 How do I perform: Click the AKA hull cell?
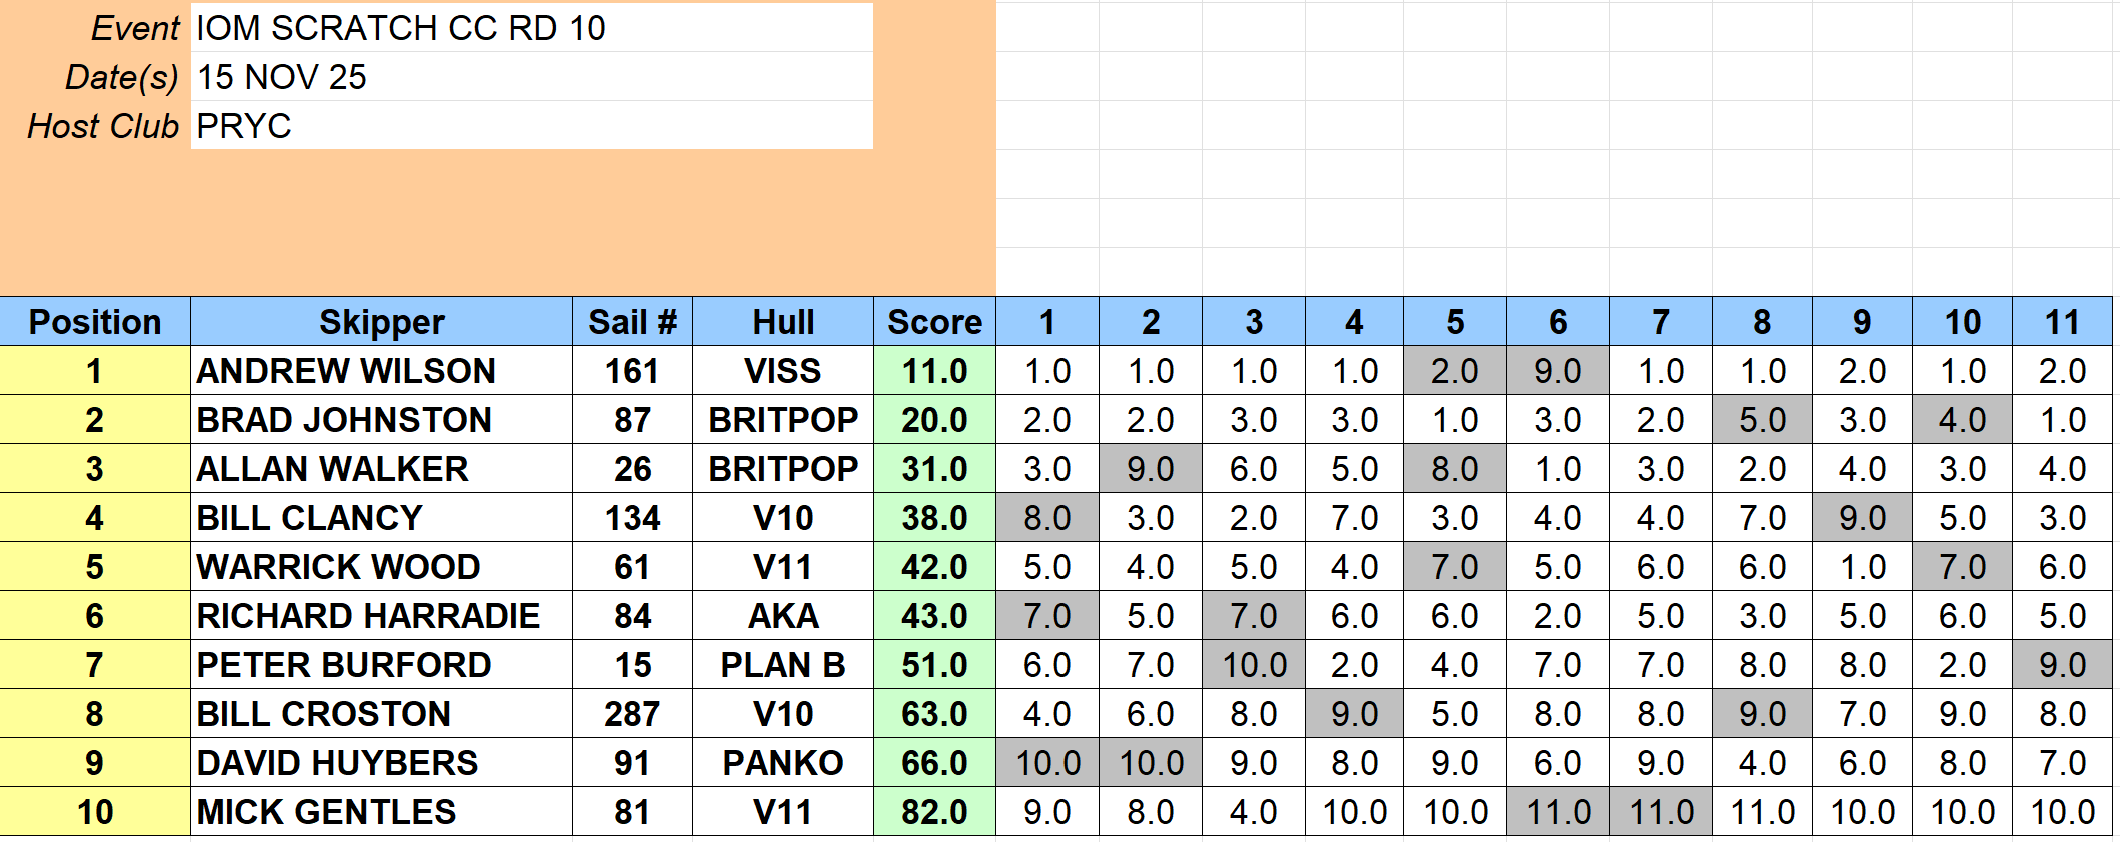tap(783, 616)
